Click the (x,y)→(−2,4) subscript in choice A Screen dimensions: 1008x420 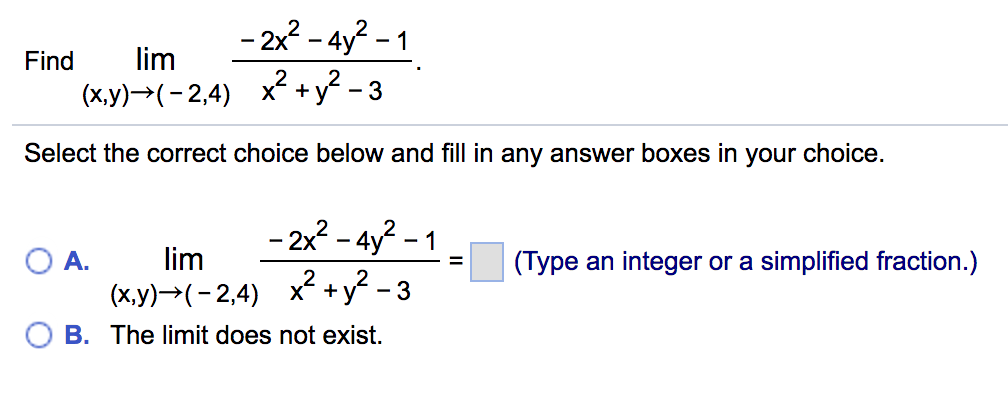183,295
